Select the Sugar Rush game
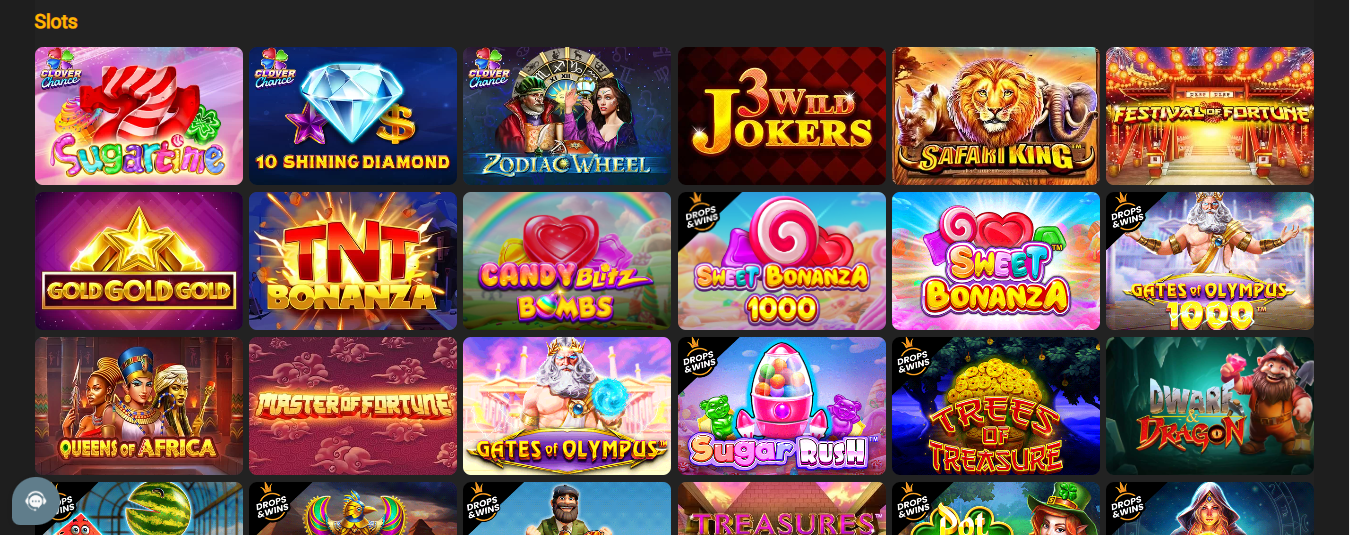The width and height of the screenshot is (1350, 535). point(782,406)
